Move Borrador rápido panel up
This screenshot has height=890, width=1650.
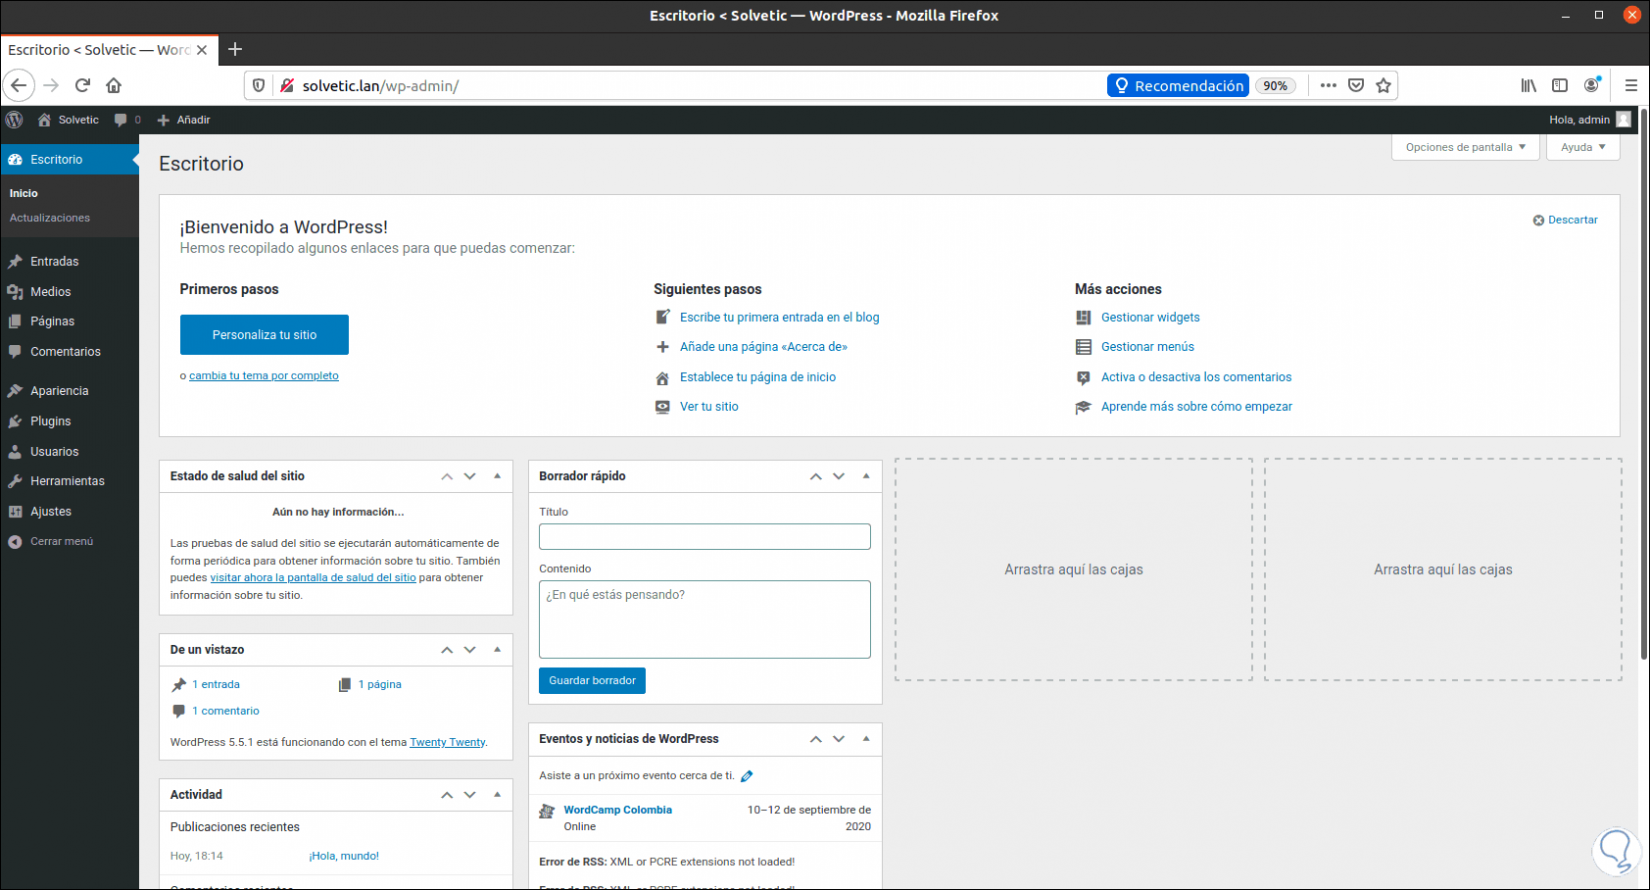pyautogui.click(x=816, y=477)
